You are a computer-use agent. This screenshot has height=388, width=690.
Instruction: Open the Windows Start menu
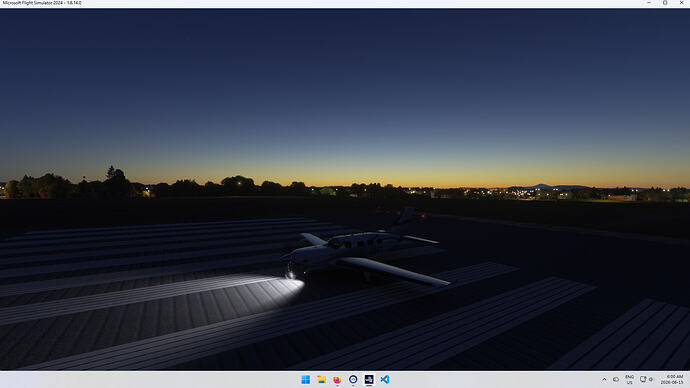click(x=305, y=380)
